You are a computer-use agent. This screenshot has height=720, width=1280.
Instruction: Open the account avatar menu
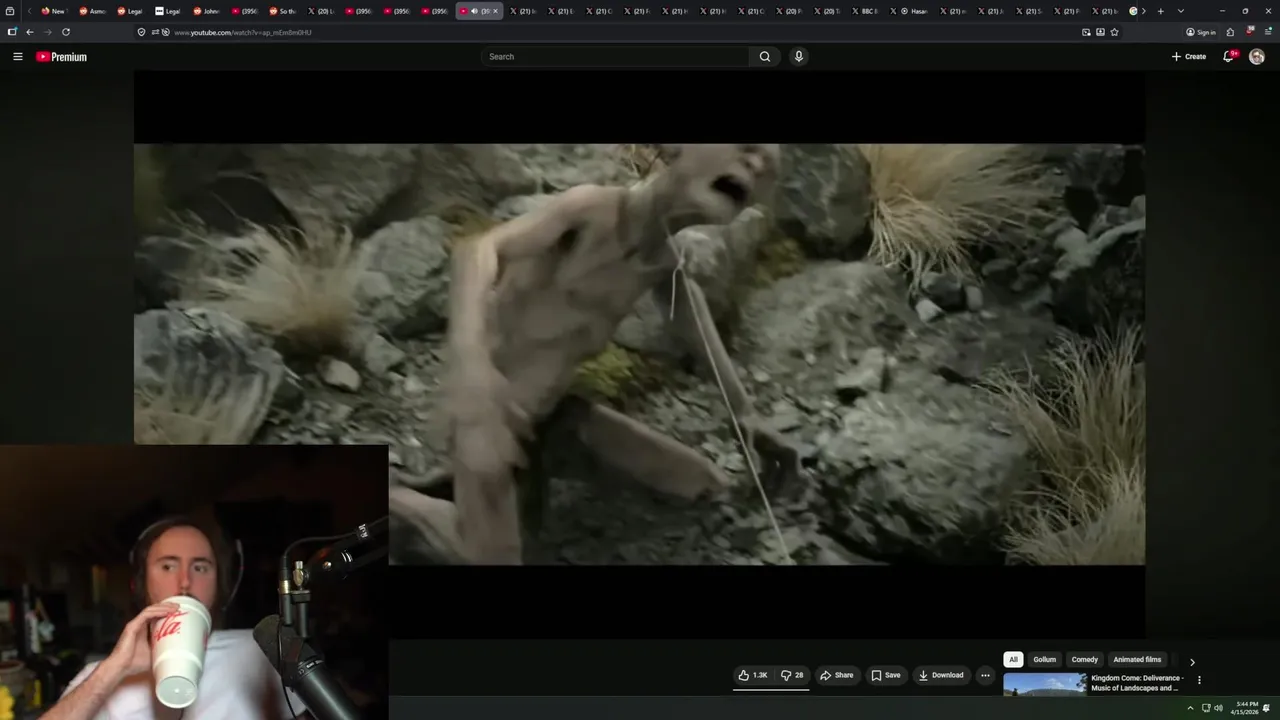(x=1257, y=57)
